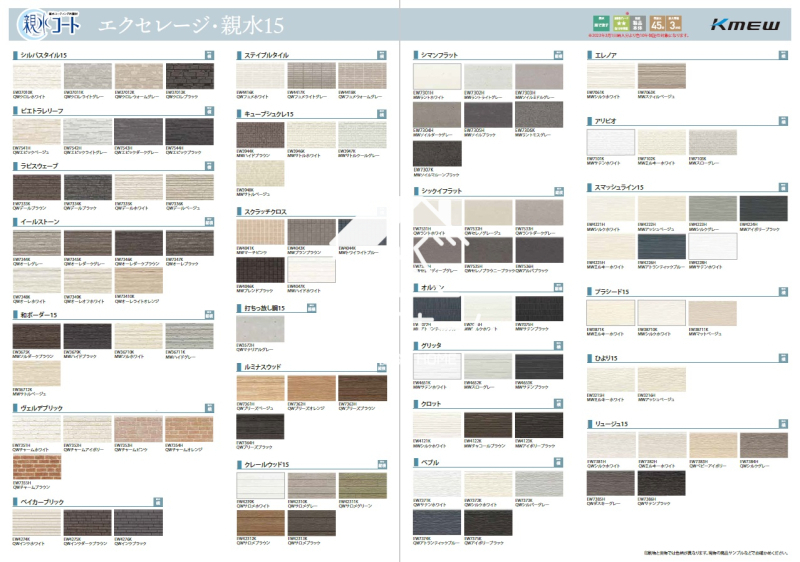Click the icon beside the シルバスタイル15 heading
The width and height of the screenshot is (800, 562).
click(x=208, y=55)
